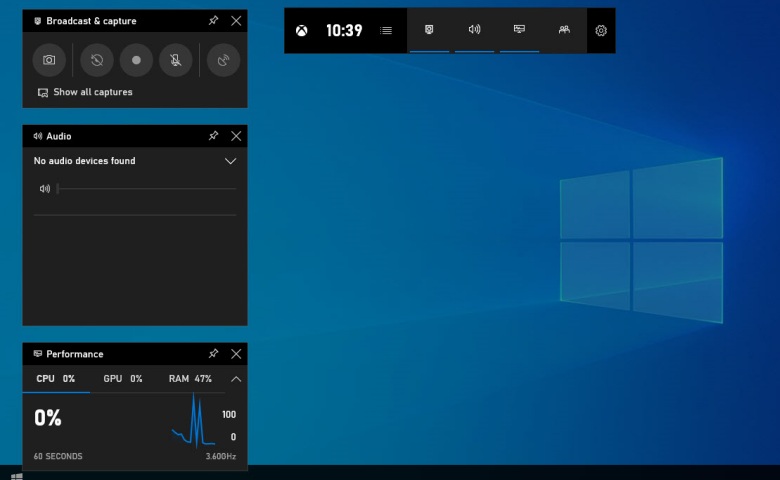This screenshot has width=780, height=480.
Task: Start recording with the circle button
Action: 136,60
